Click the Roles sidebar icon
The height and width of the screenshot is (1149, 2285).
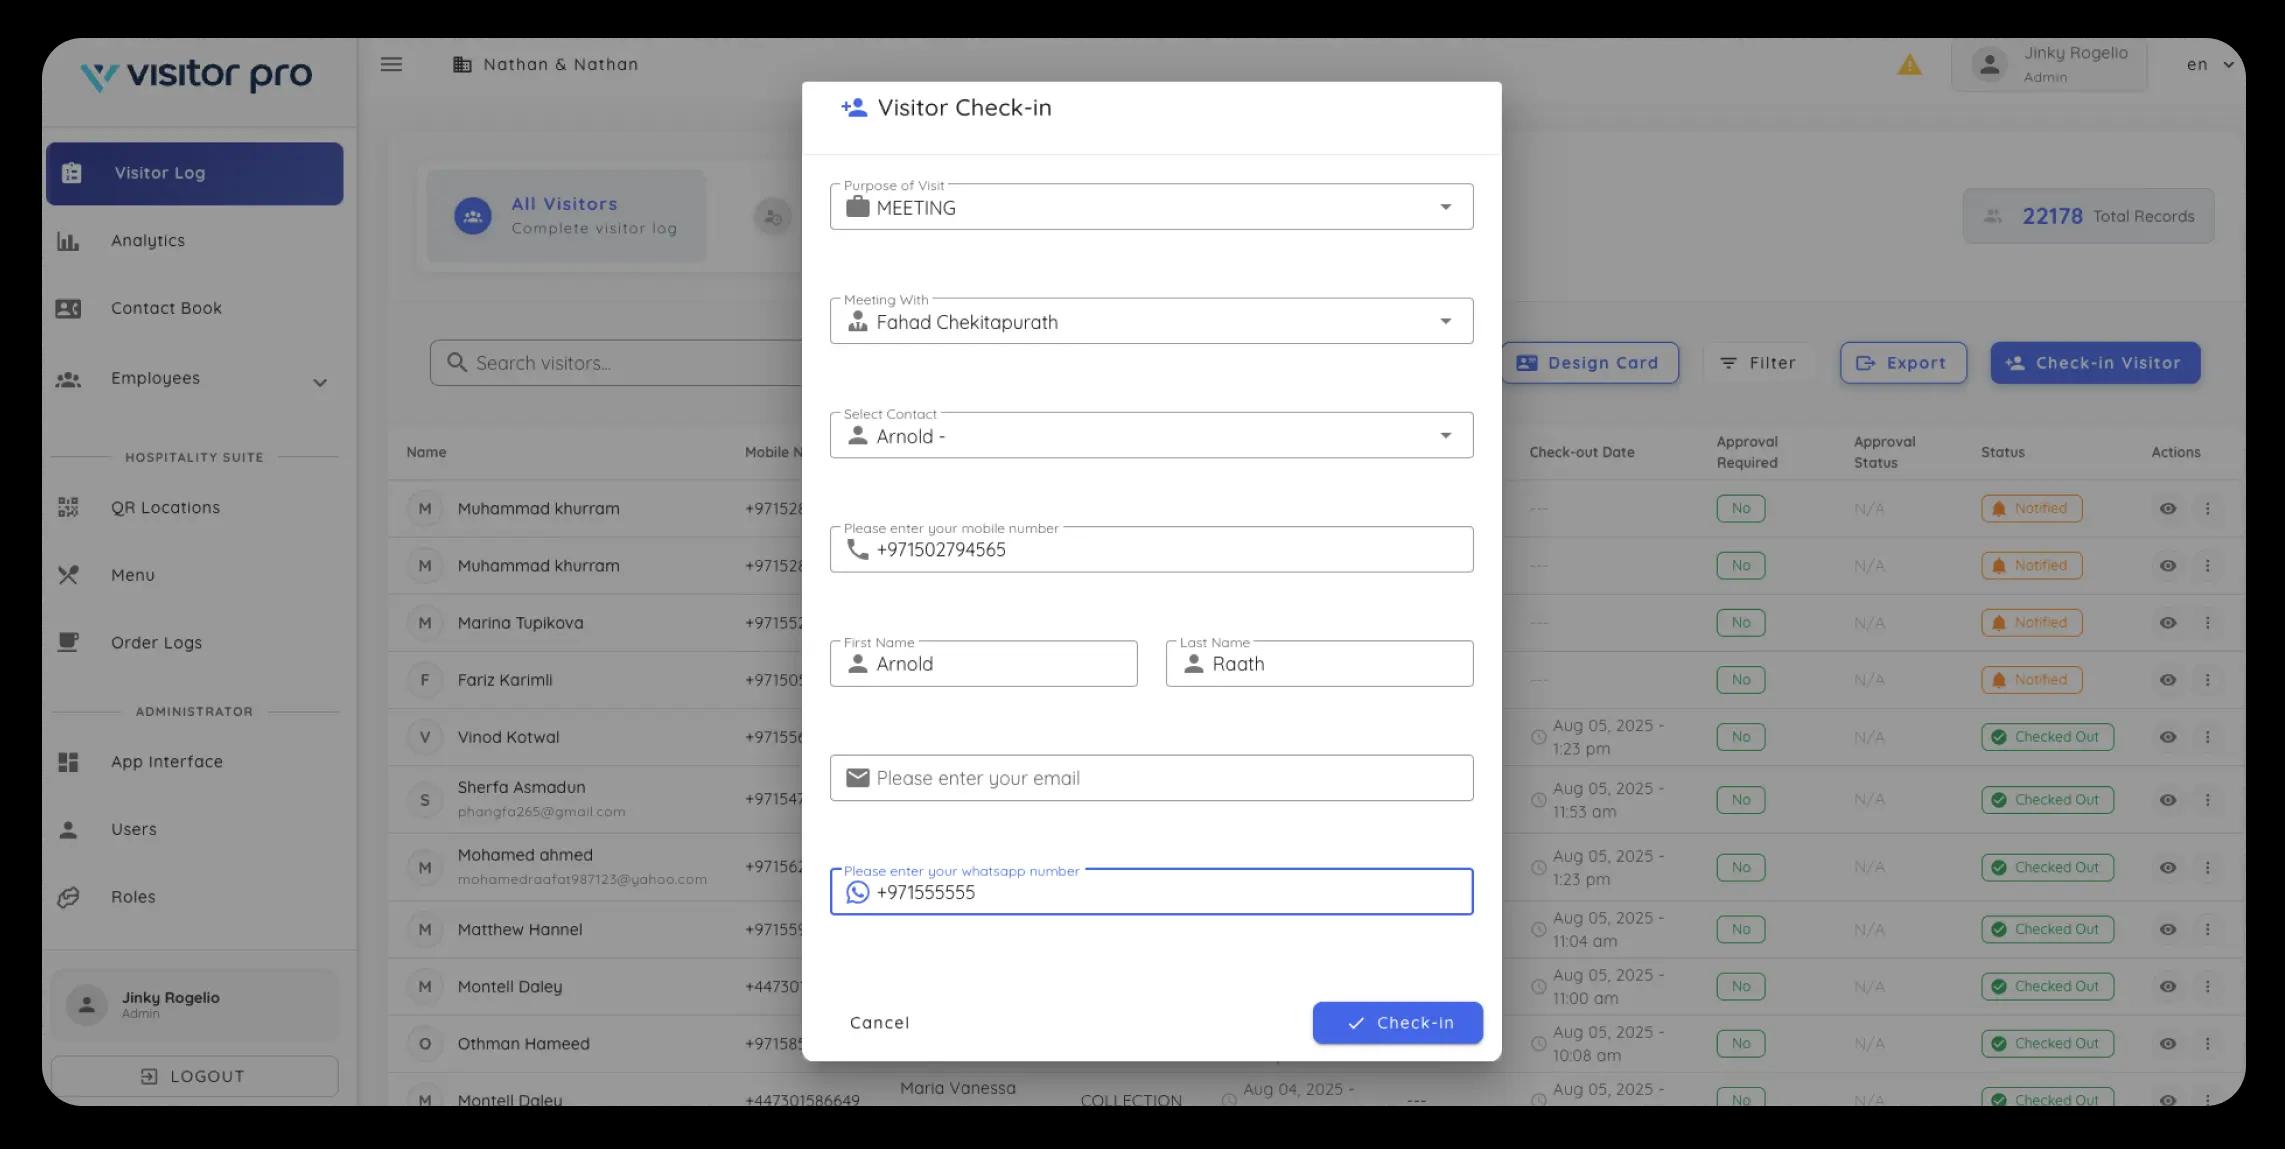click(68, 897)
